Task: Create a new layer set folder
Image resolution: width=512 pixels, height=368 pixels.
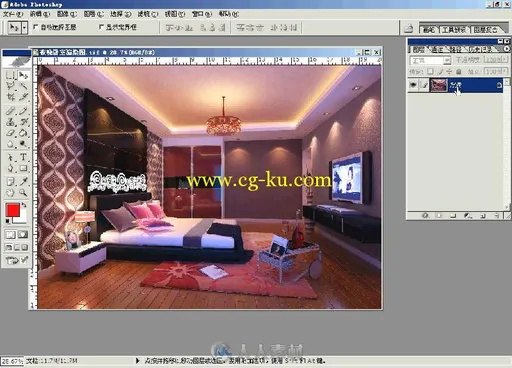Action: pos(453,216)
